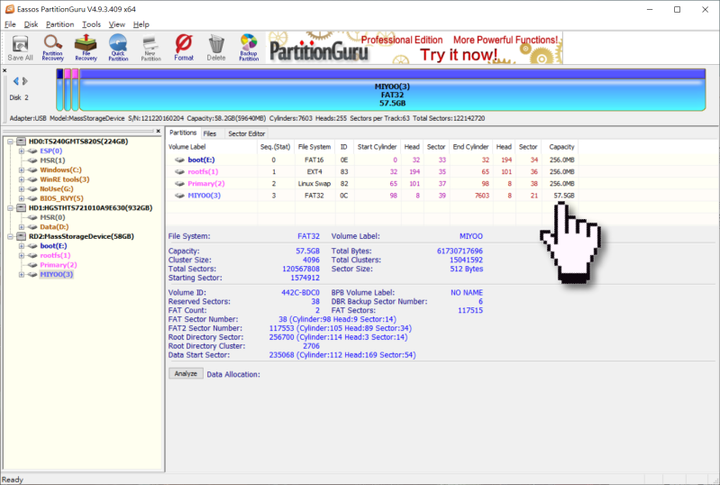720x485 pixels.
Task: Switch to the Files tab
Action: coord(210,134)
